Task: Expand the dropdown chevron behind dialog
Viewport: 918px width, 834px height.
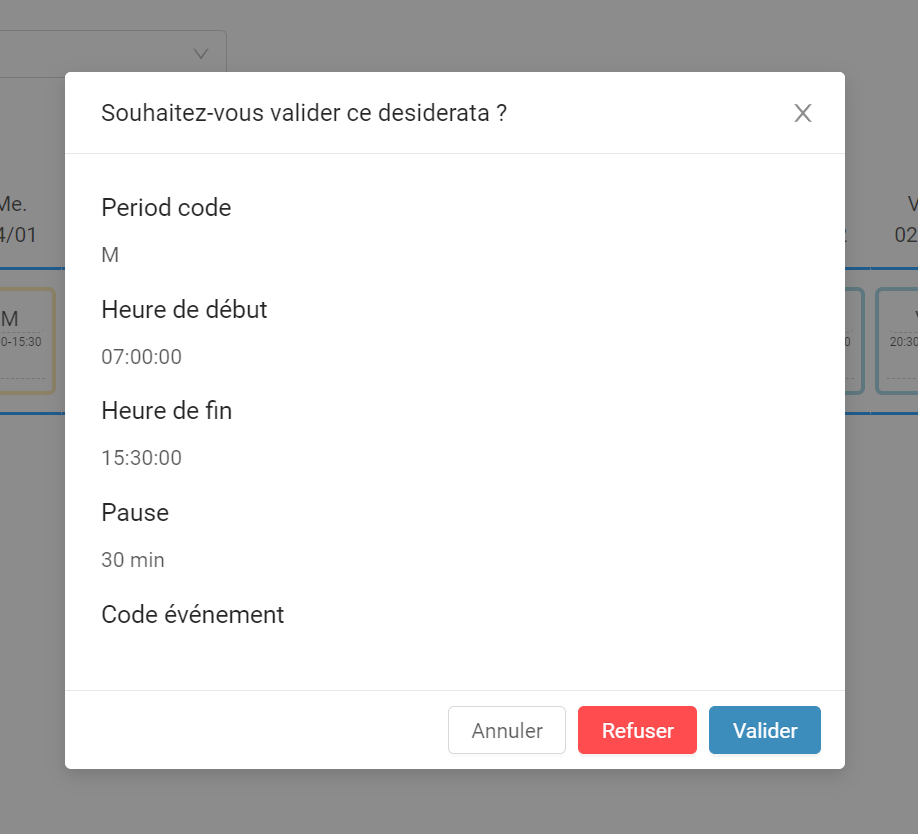Action: tap(201, 54)
